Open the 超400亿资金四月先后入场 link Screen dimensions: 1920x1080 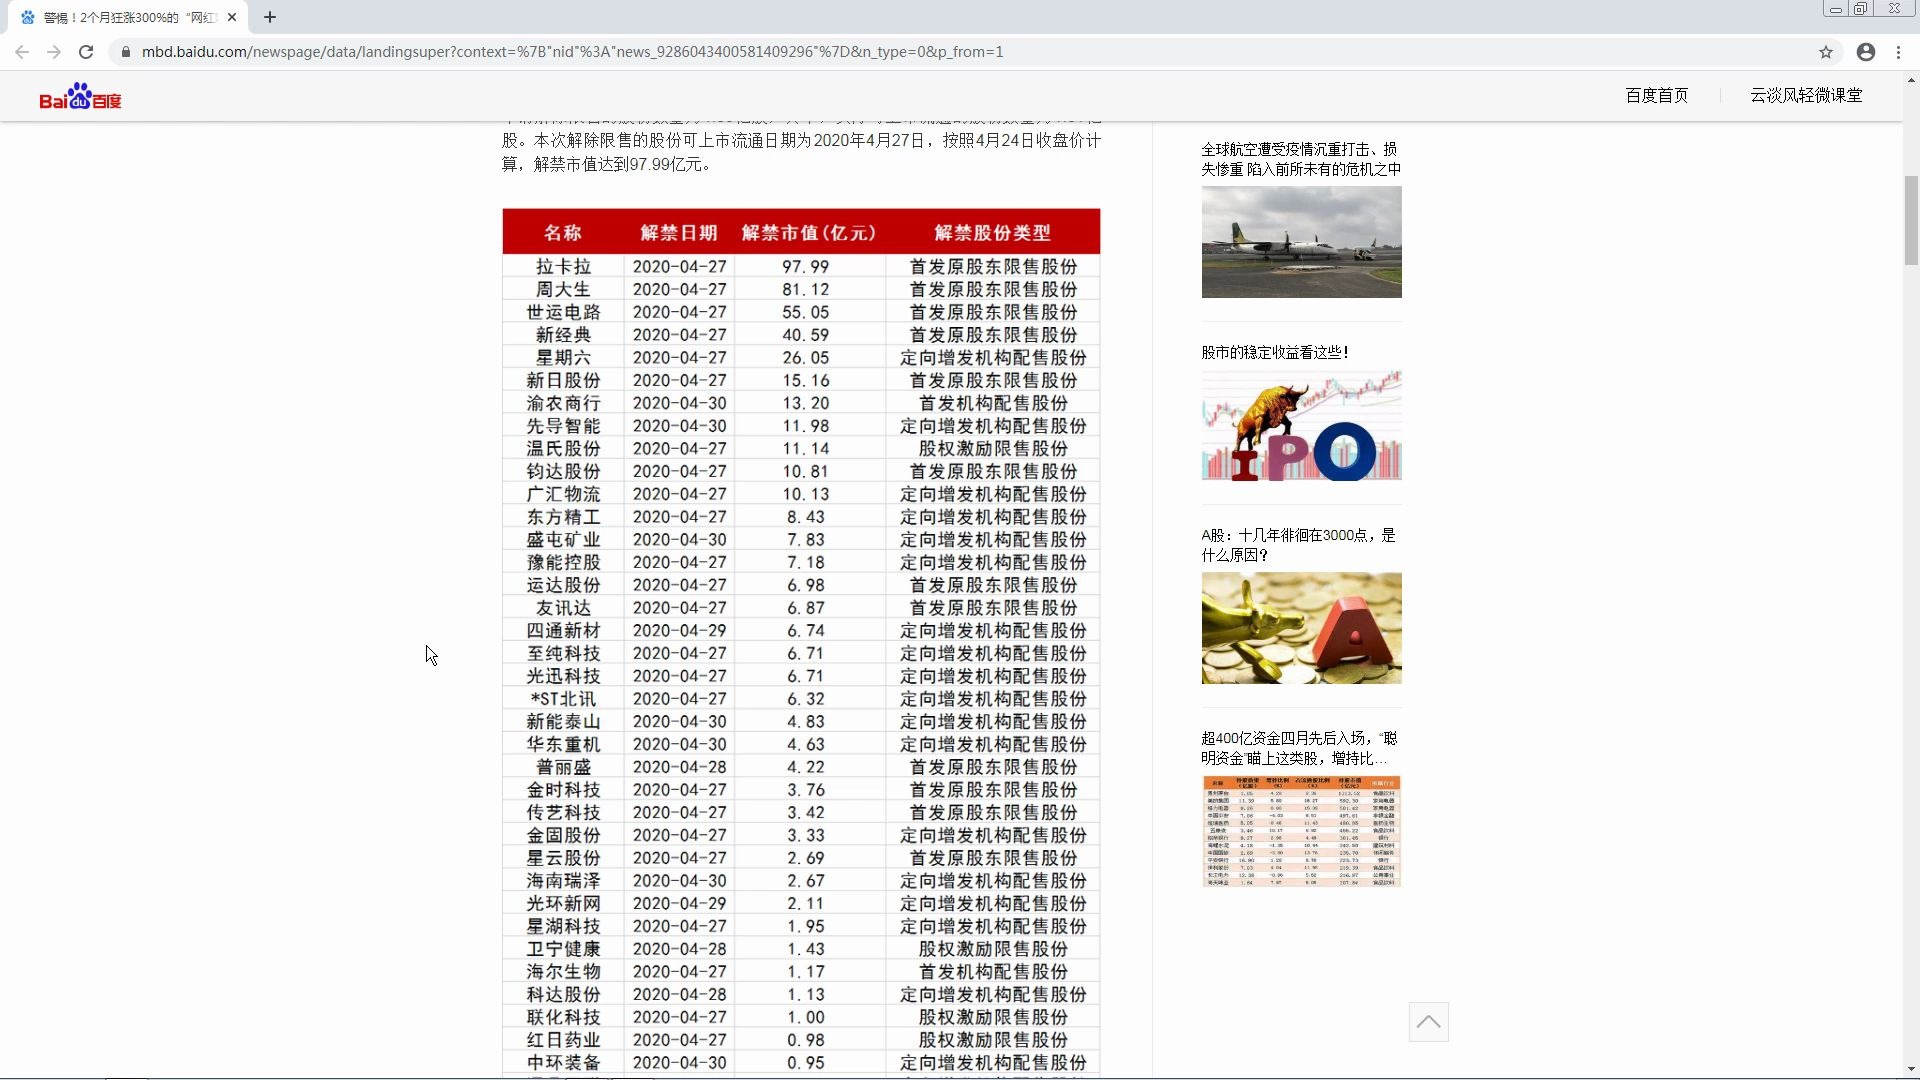pyautogui.click(x=1299, y=748)
